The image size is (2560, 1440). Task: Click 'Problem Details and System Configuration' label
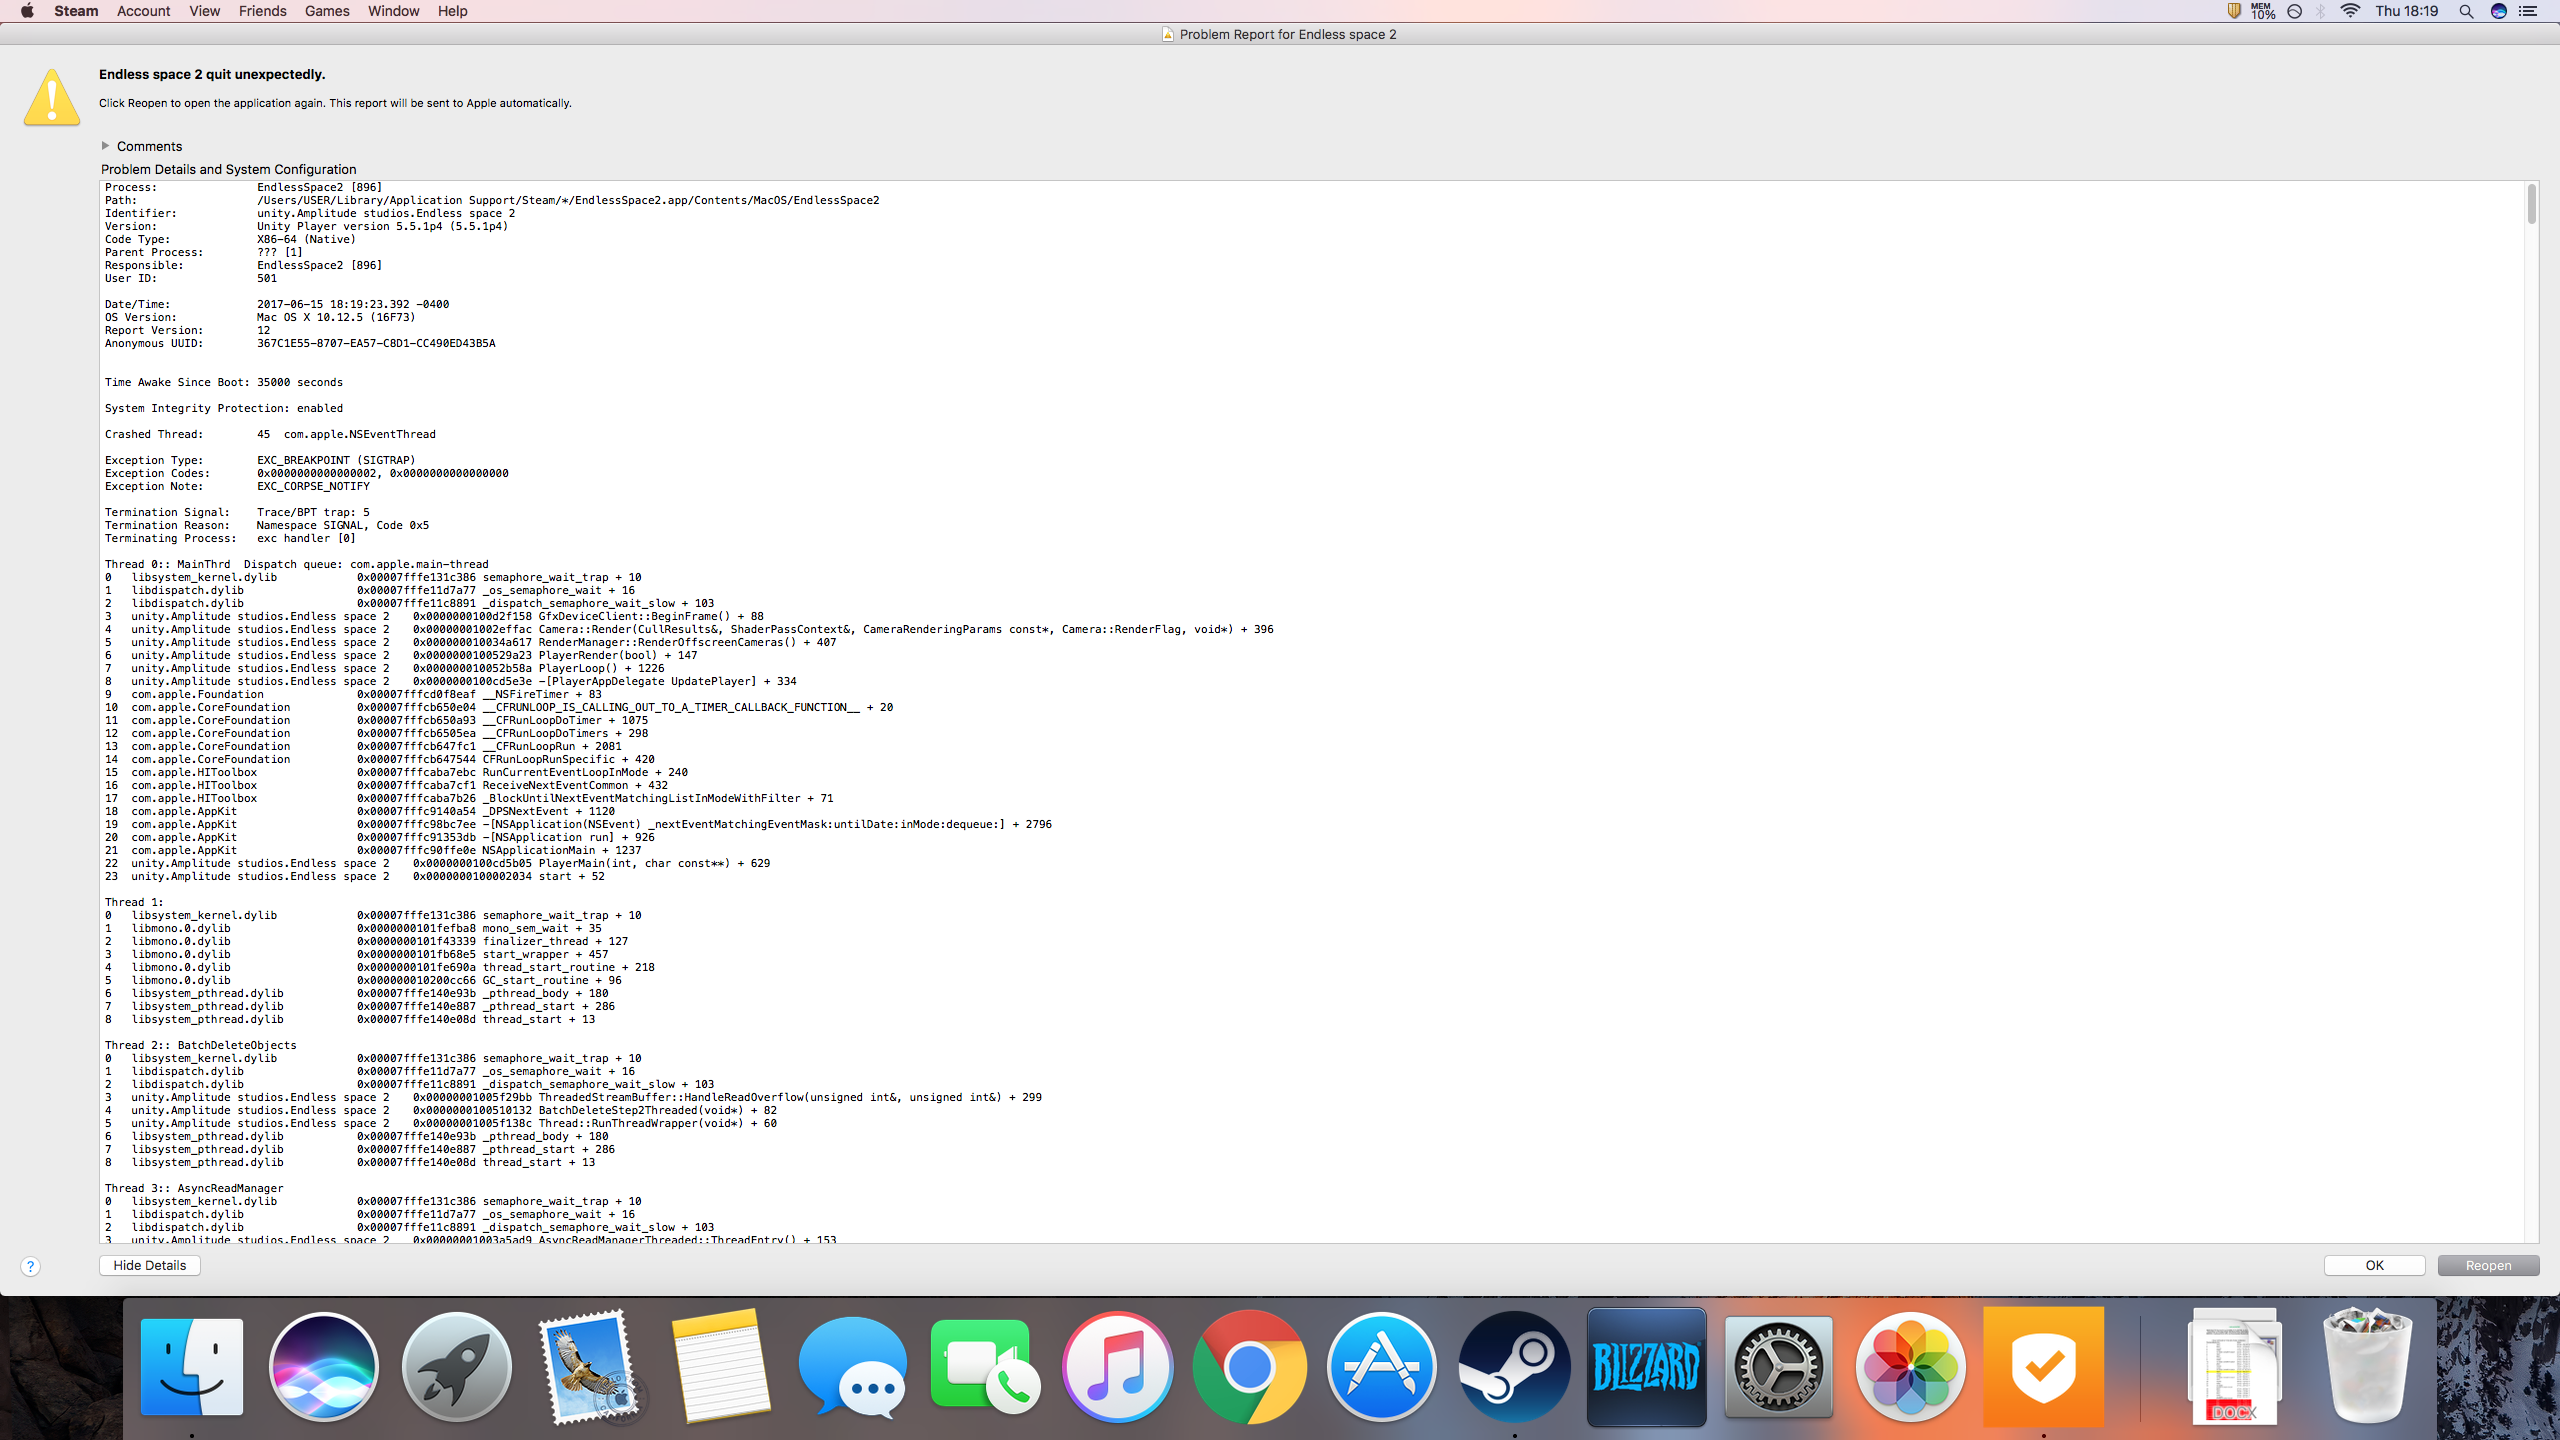[228, 169]
